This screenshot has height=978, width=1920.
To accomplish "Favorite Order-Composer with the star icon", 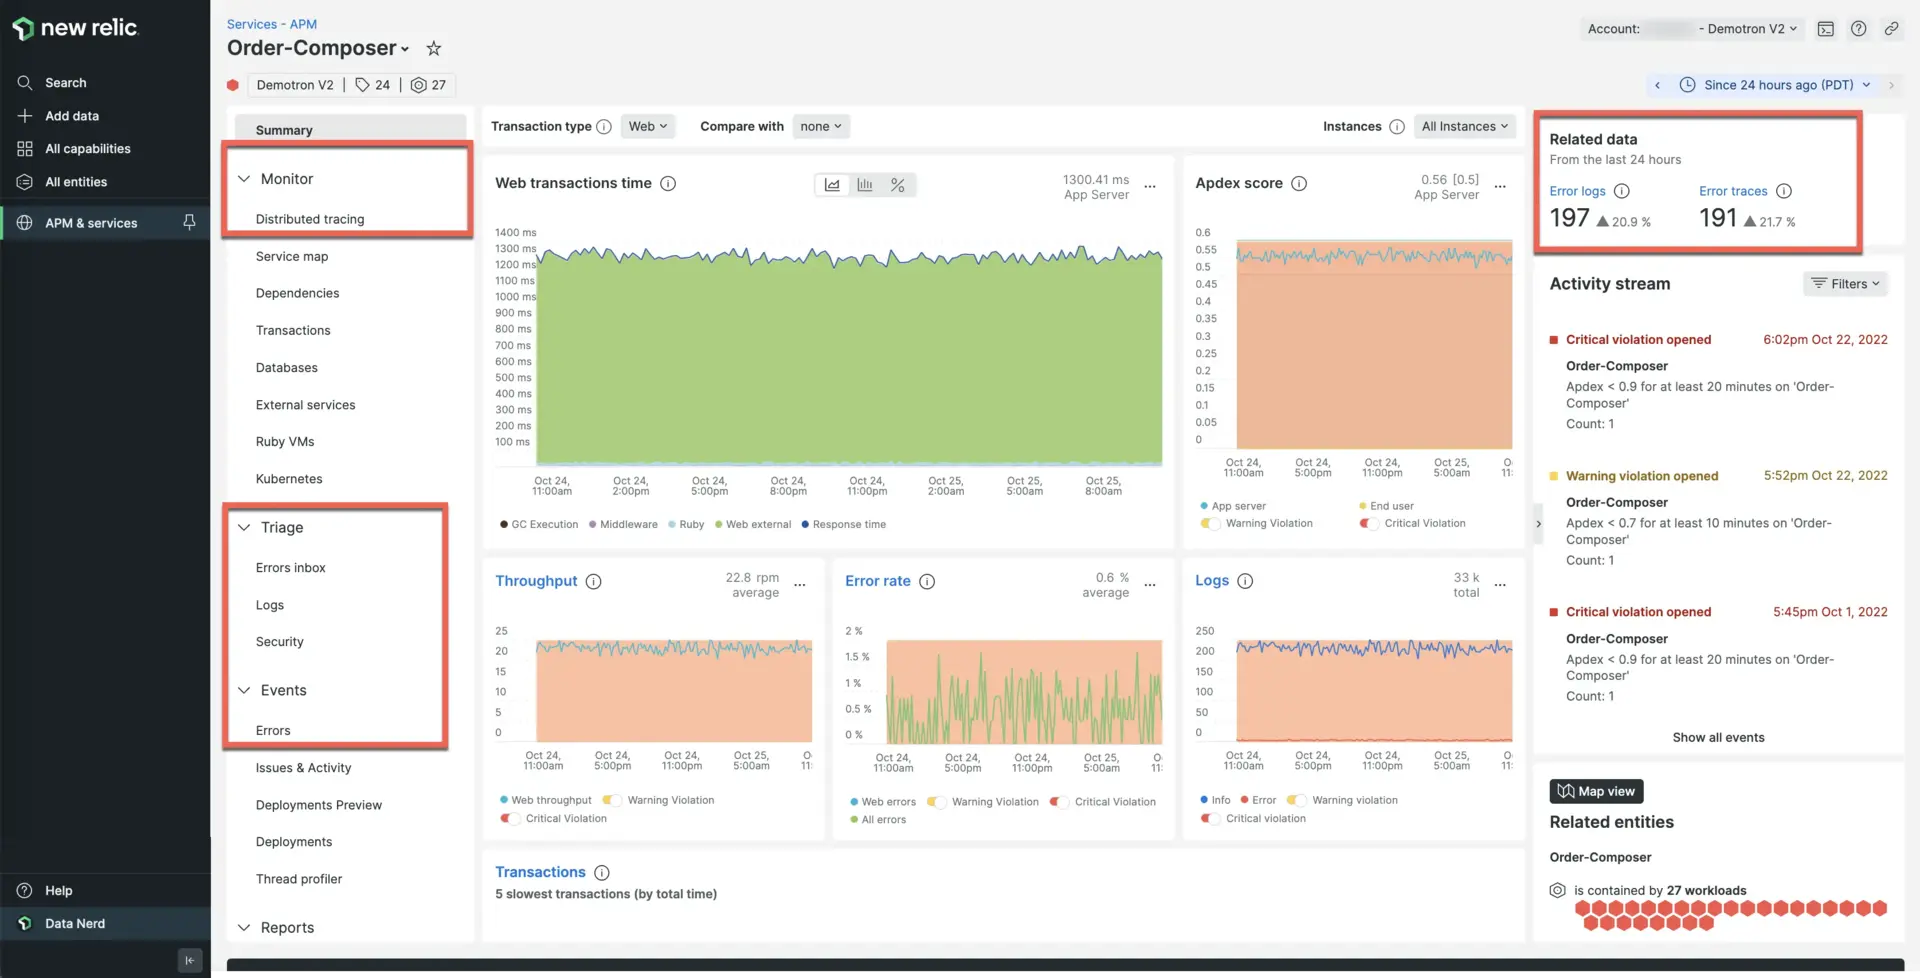I will pyautogui.click(x=433, y=48).
